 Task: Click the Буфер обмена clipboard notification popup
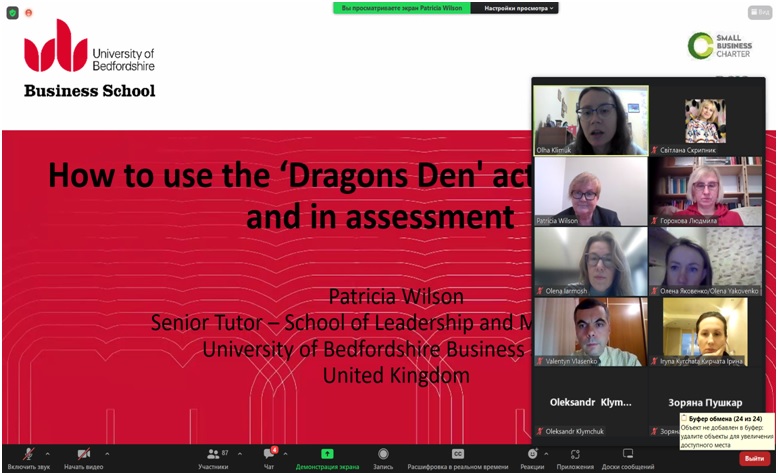pos(727,432)
